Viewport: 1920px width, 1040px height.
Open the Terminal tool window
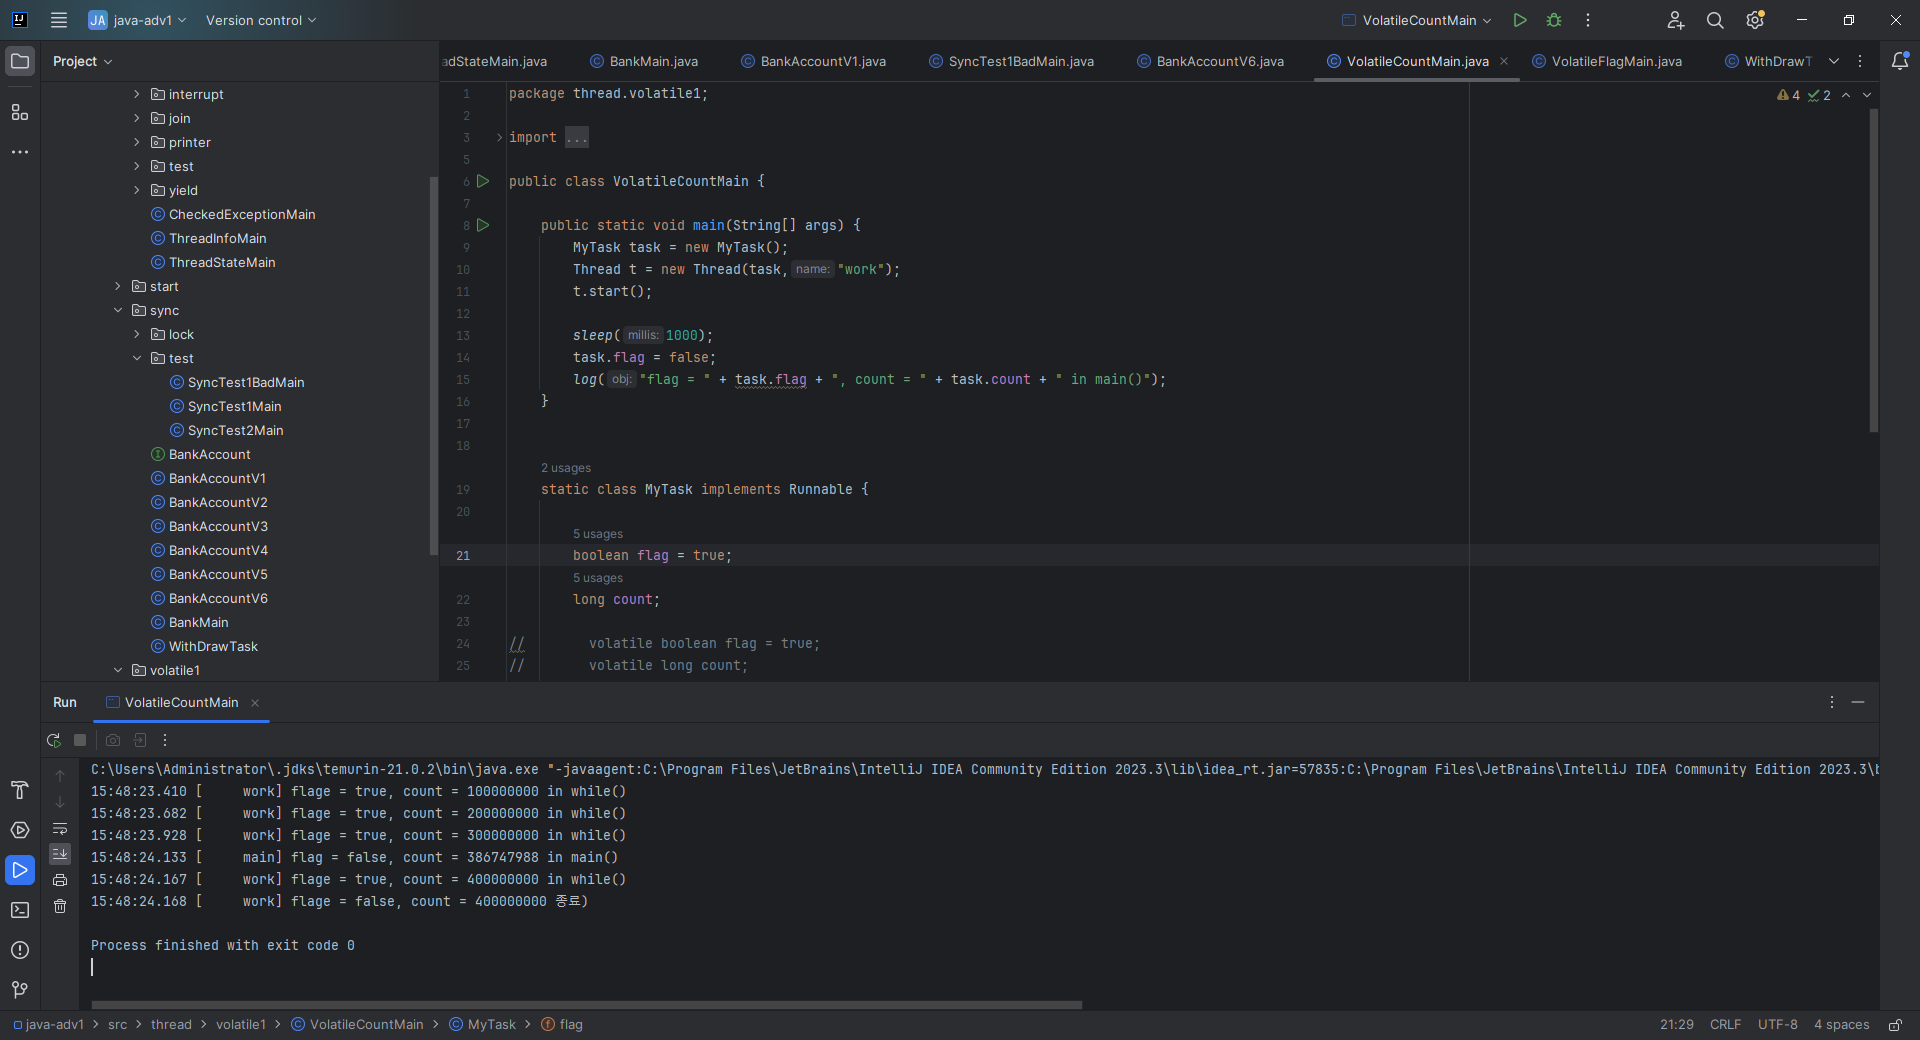coord(20,910)
